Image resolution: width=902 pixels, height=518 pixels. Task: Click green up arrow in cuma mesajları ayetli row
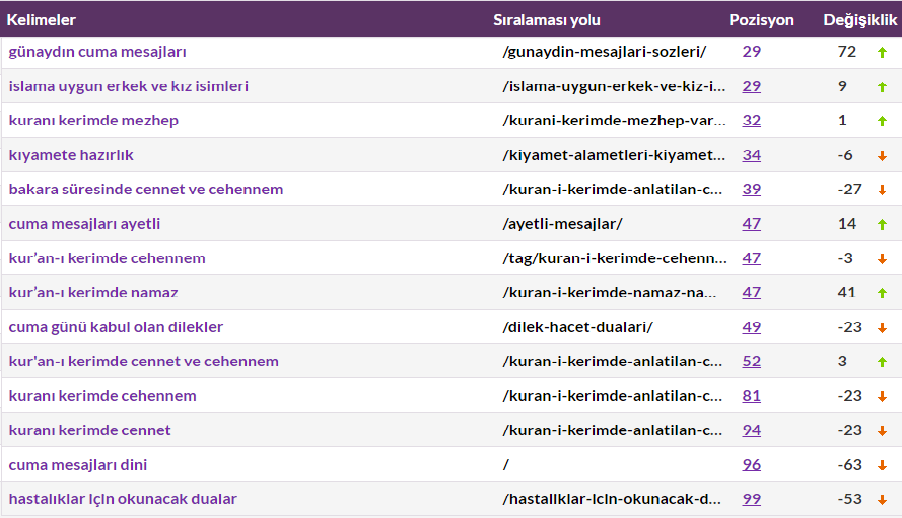[882, 224]
